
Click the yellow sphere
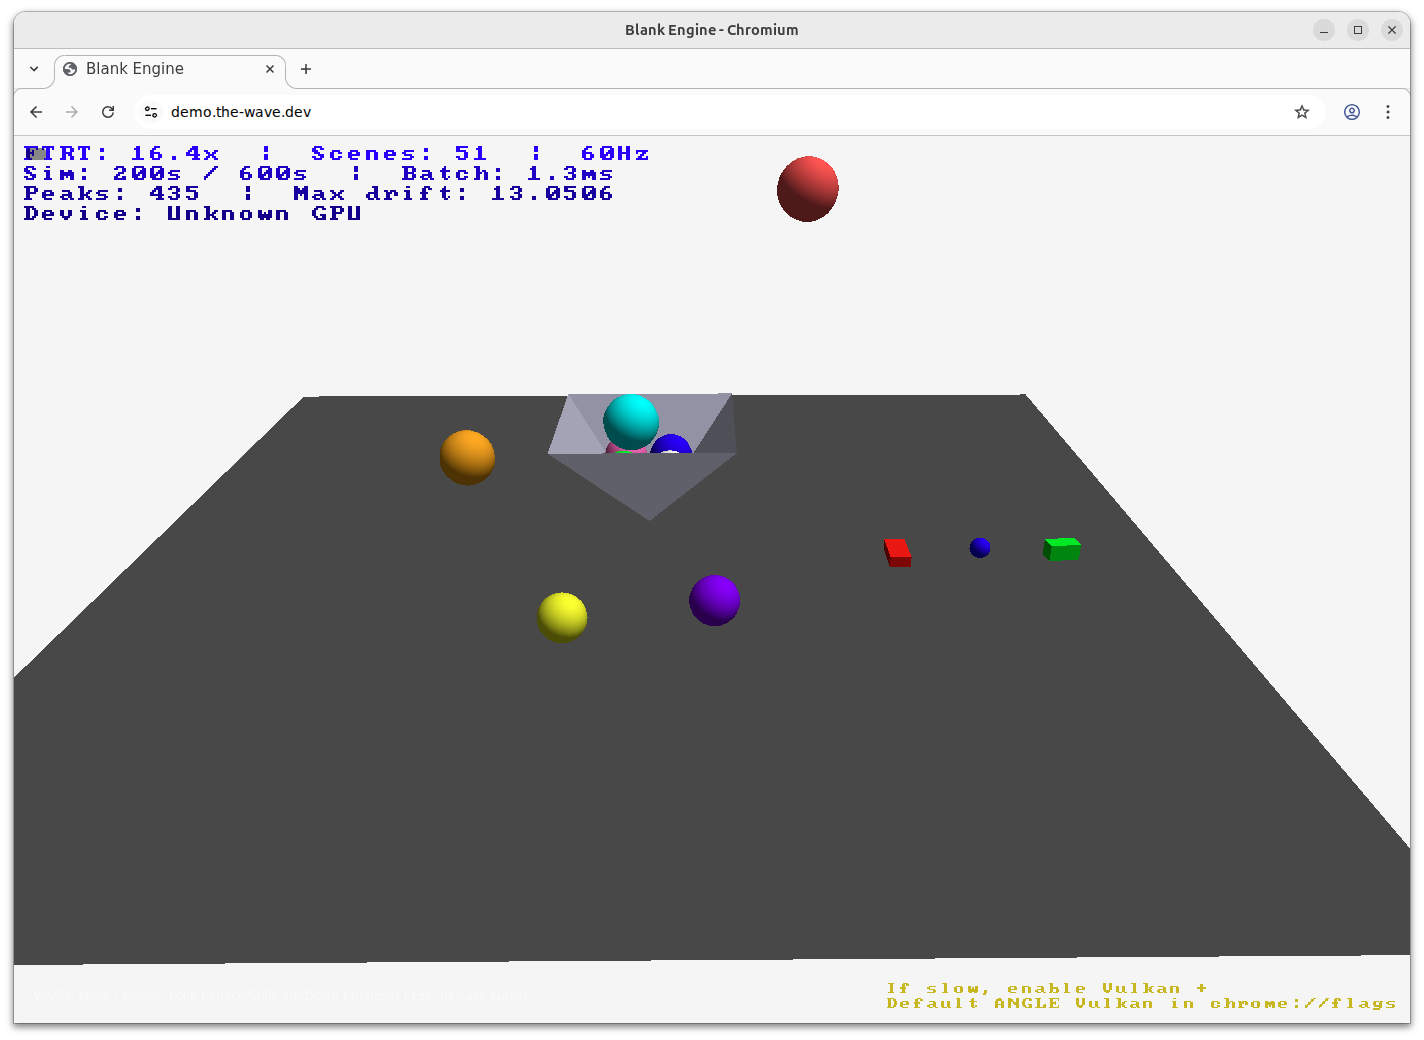tap(563, 616)
